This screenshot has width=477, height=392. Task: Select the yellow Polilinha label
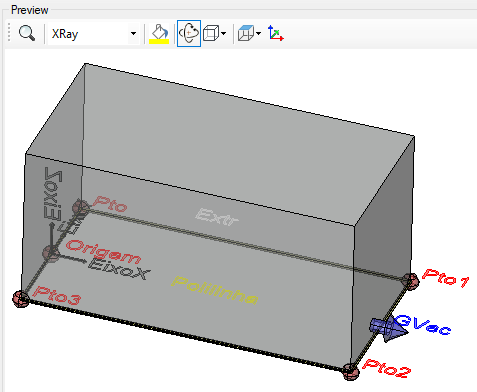[x=215, y=290]
